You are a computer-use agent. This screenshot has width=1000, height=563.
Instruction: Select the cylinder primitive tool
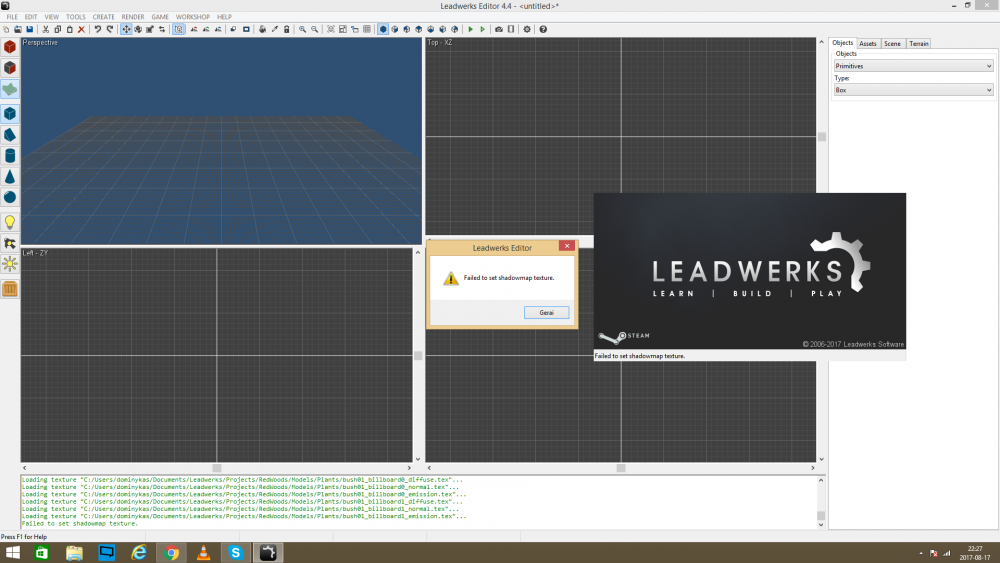coord(10,156)
